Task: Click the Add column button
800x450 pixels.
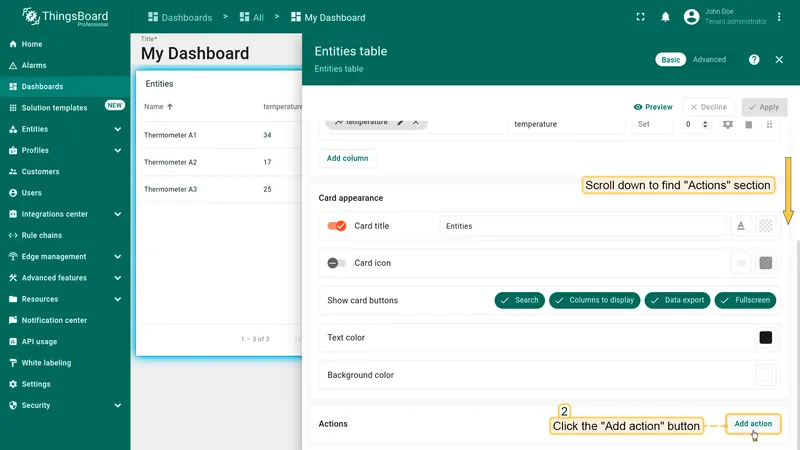Action: (x=347, y=158)
